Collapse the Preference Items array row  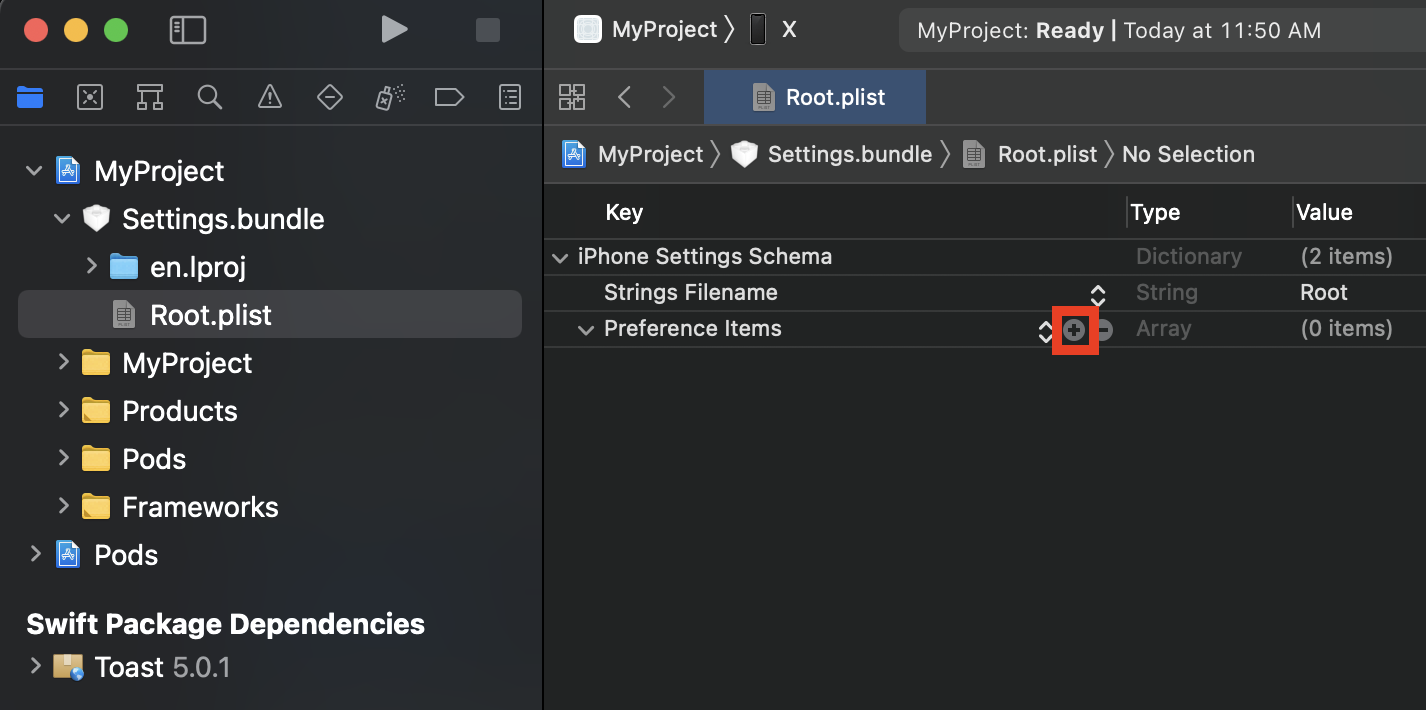[x=586, y=329]
